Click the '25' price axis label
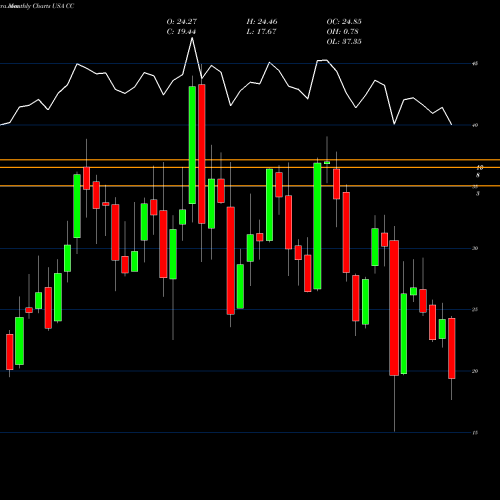 (475, 310)
